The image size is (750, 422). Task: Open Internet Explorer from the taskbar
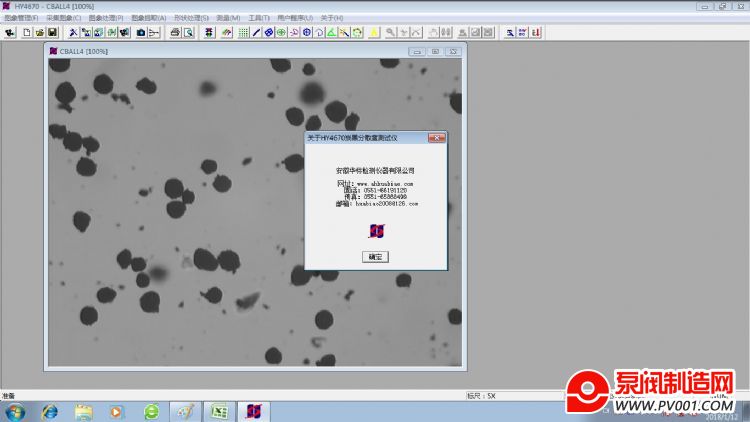50,411
